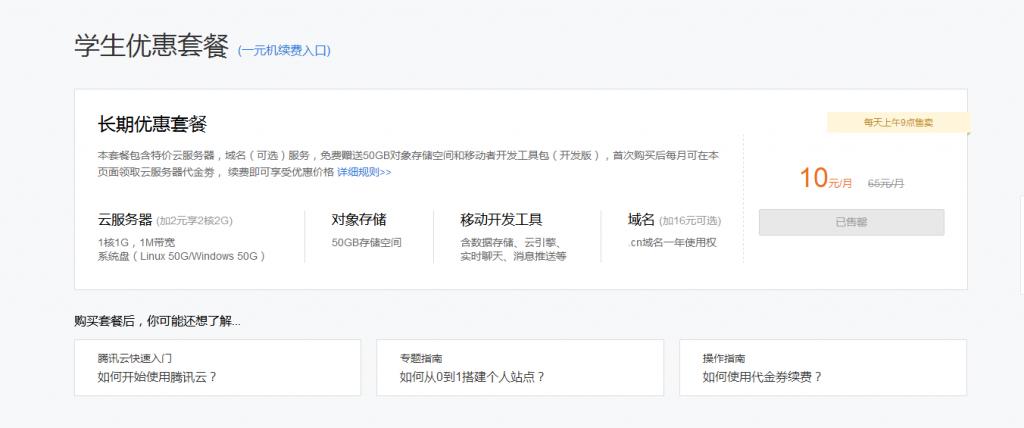Image resolution: width=1024 pixels, height=428 pixels.
Task: Click the 移动开发工具 heading
Action: pos(502,220)
